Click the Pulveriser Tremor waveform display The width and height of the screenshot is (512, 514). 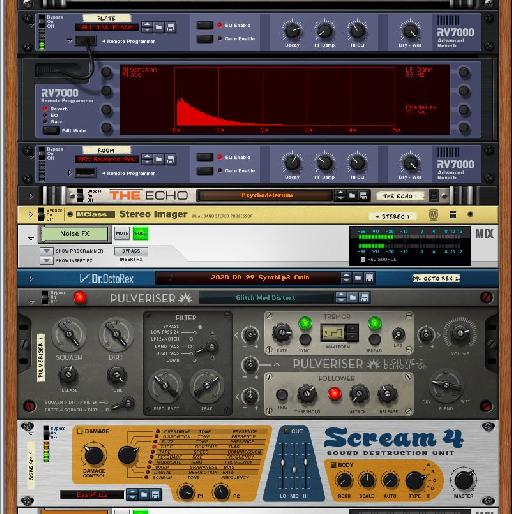pyautogui.click(x=333, y=332)
